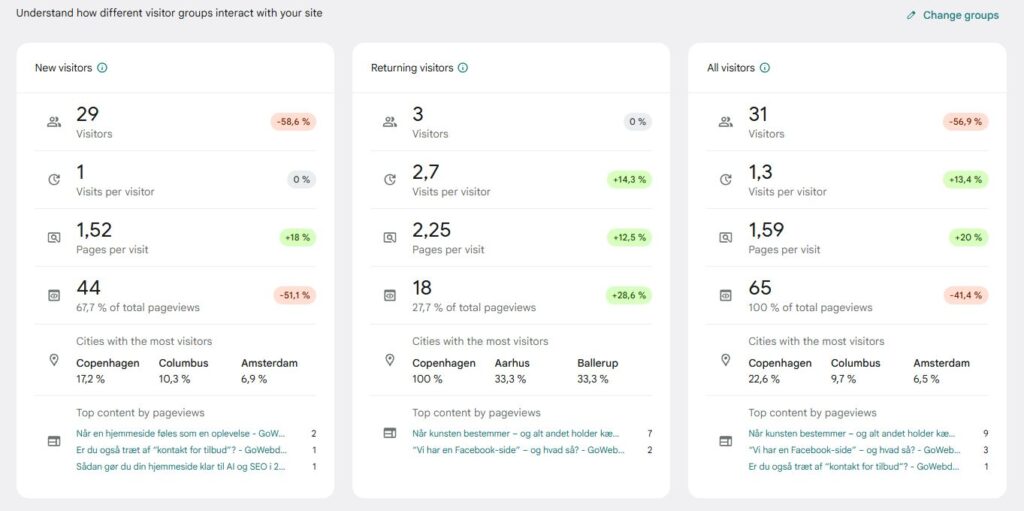Open "Vi har en Facebook-side" link in Returning visitors
This screenshot has height=511, width=1024.
pyautogui.click(x=517, y=450)
